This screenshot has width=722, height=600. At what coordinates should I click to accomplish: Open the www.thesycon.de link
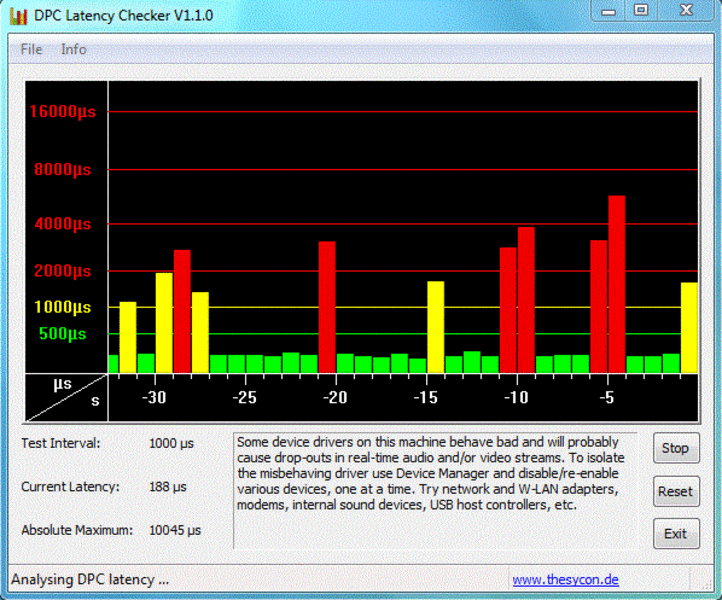click(x=565, y=579)
